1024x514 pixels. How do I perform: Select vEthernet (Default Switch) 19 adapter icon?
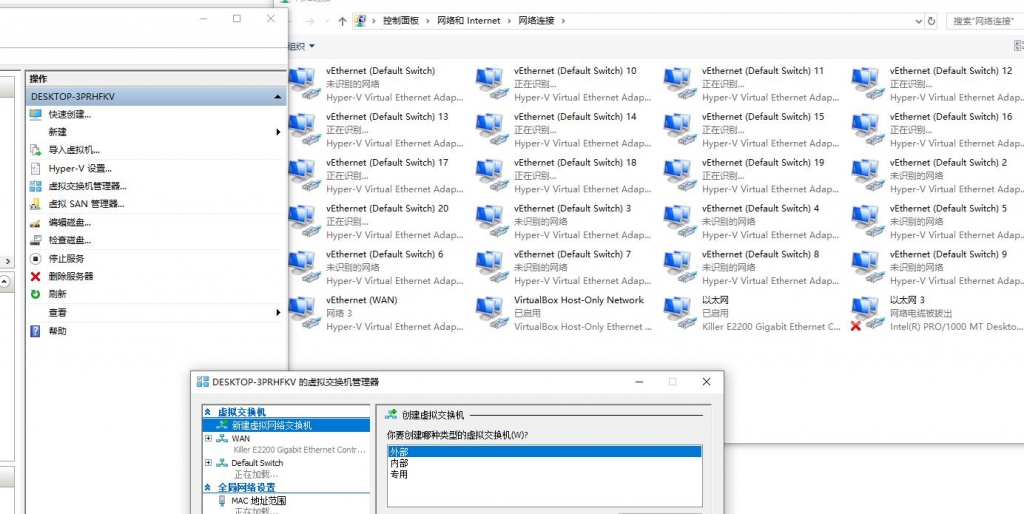(679, 174)
